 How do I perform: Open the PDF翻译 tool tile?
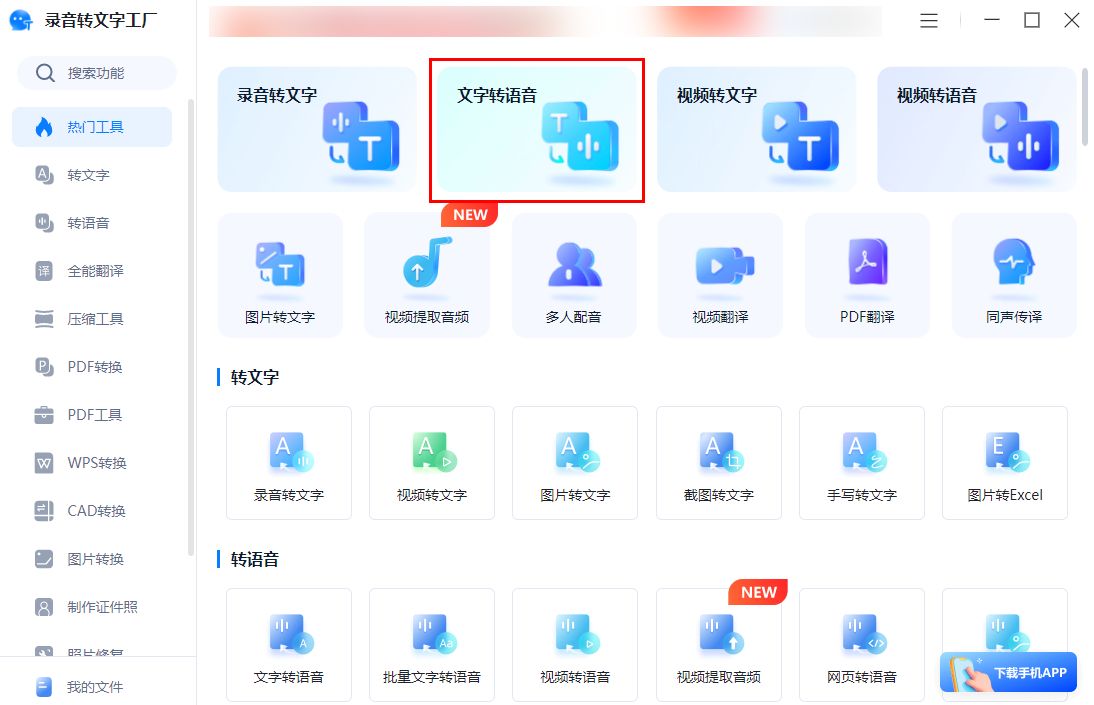pyautogui.click(x=867, y=276)
